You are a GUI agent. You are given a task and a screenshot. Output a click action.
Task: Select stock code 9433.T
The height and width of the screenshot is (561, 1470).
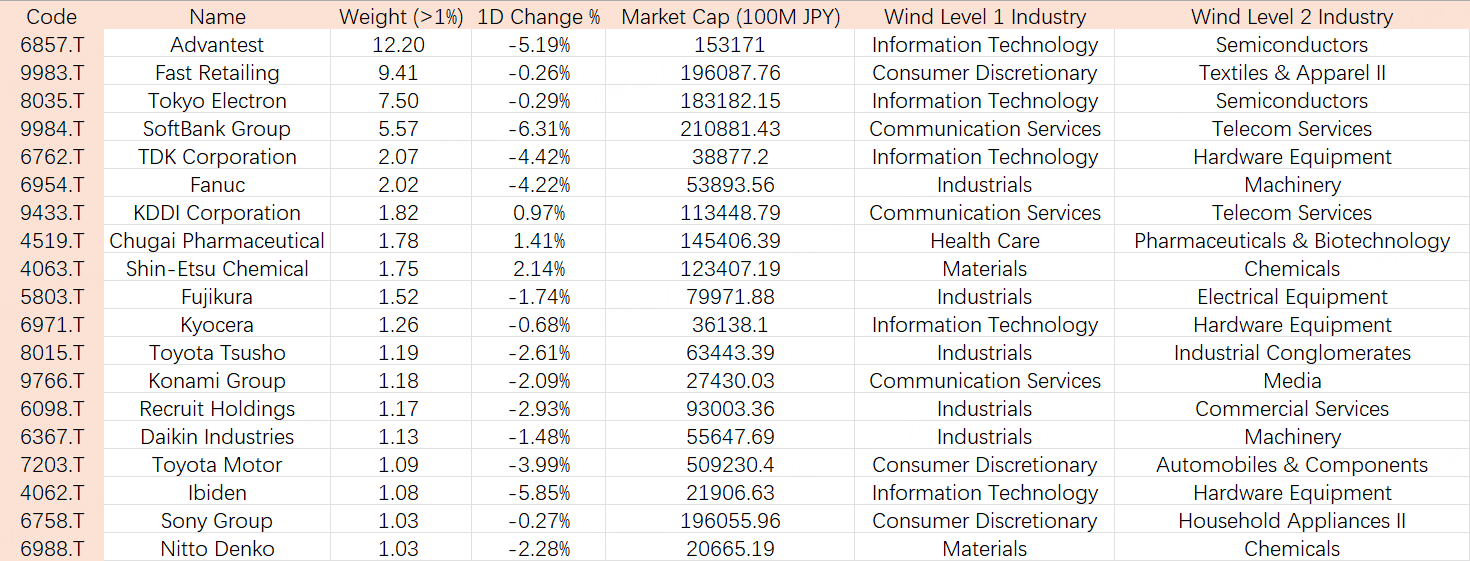51,213
